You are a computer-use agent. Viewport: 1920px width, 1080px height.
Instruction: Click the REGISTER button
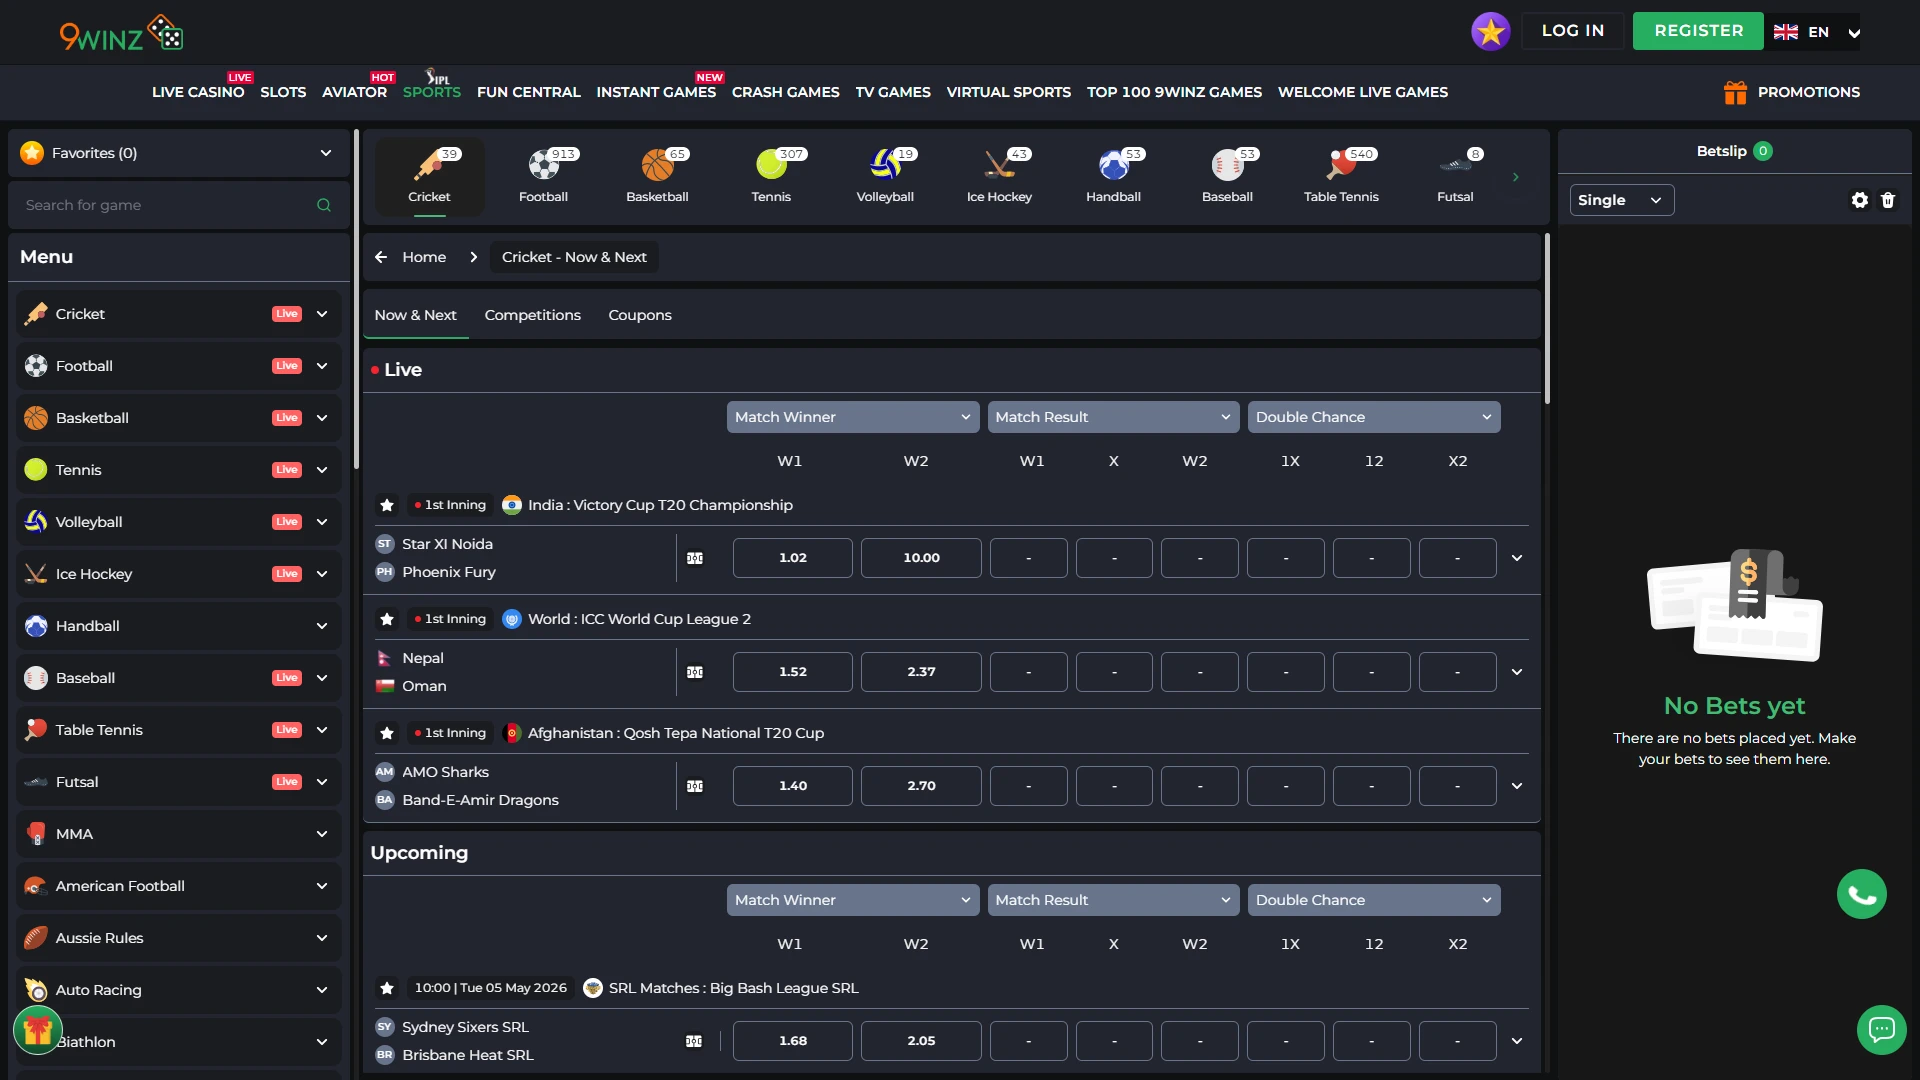coord(1698,31)
